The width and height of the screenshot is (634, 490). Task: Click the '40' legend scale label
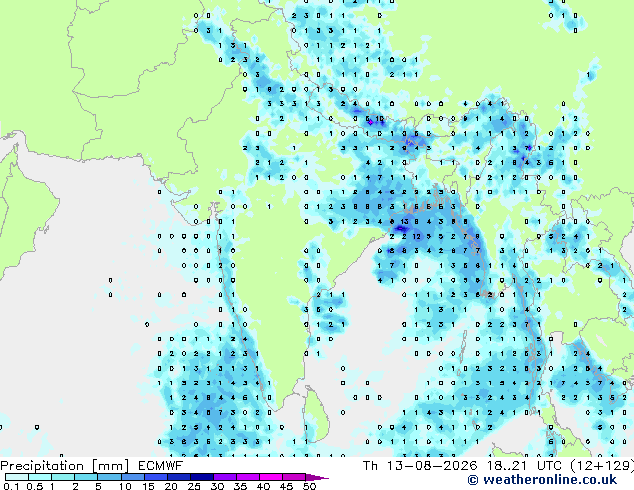263,486
